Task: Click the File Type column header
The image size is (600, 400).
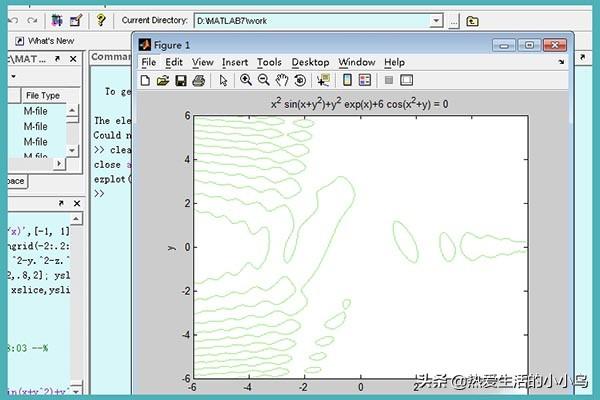Action: pyautogui.click(x=42, y=95)
